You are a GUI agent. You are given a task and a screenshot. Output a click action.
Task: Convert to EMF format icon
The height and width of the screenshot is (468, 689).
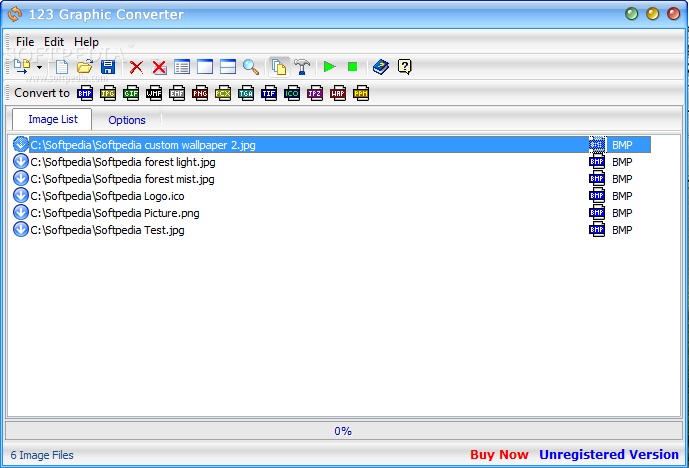[x=177, y=93]
